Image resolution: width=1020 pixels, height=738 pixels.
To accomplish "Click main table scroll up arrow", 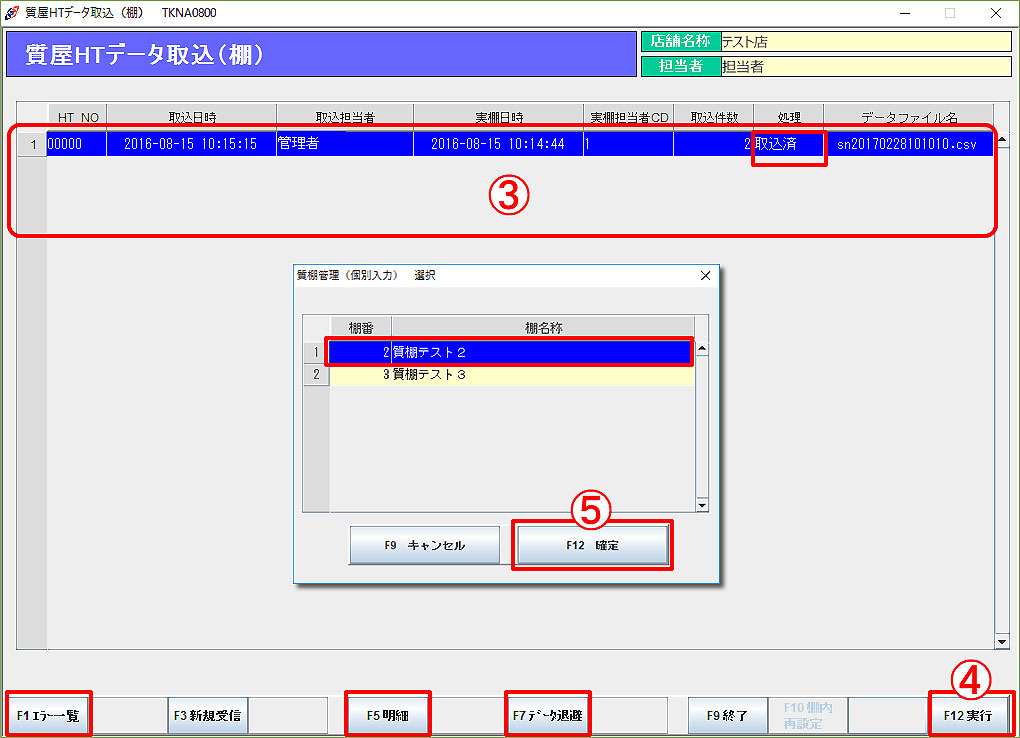I will click(x=1002, y=139).
